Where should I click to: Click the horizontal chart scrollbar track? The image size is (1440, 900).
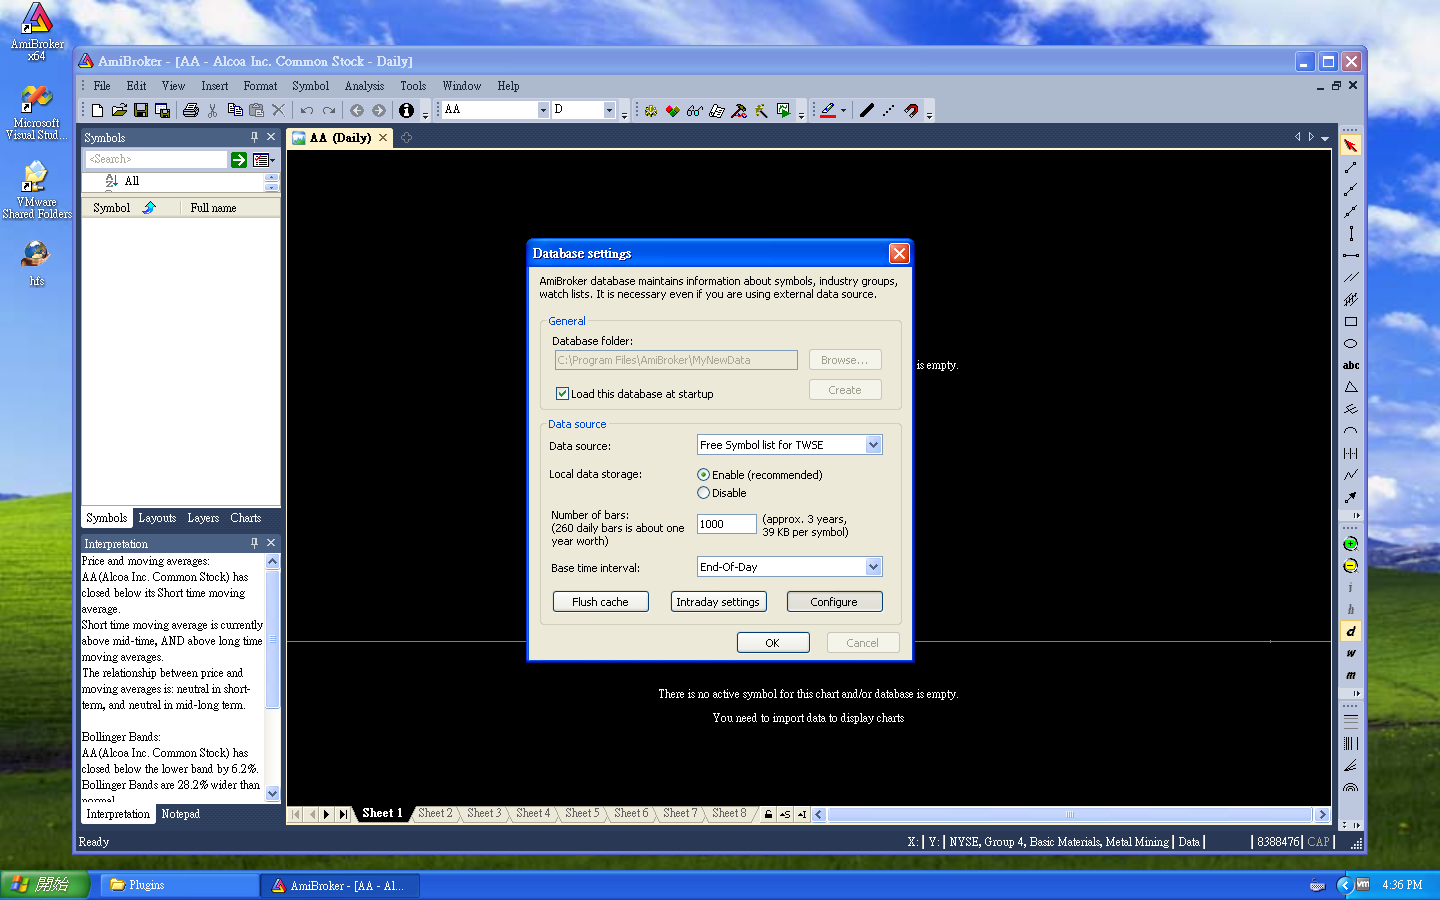click(1070, 814)
